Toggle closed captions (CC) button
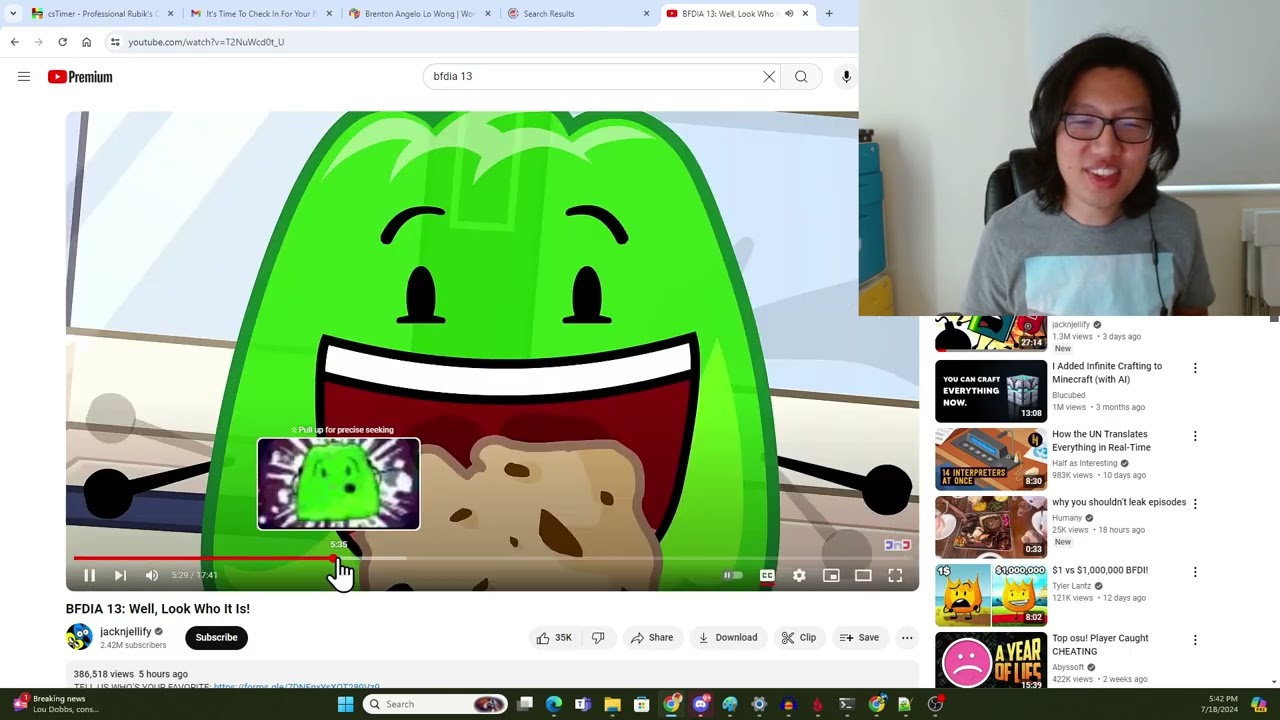This screenshot has height=720, width=1280. (767, 575)
